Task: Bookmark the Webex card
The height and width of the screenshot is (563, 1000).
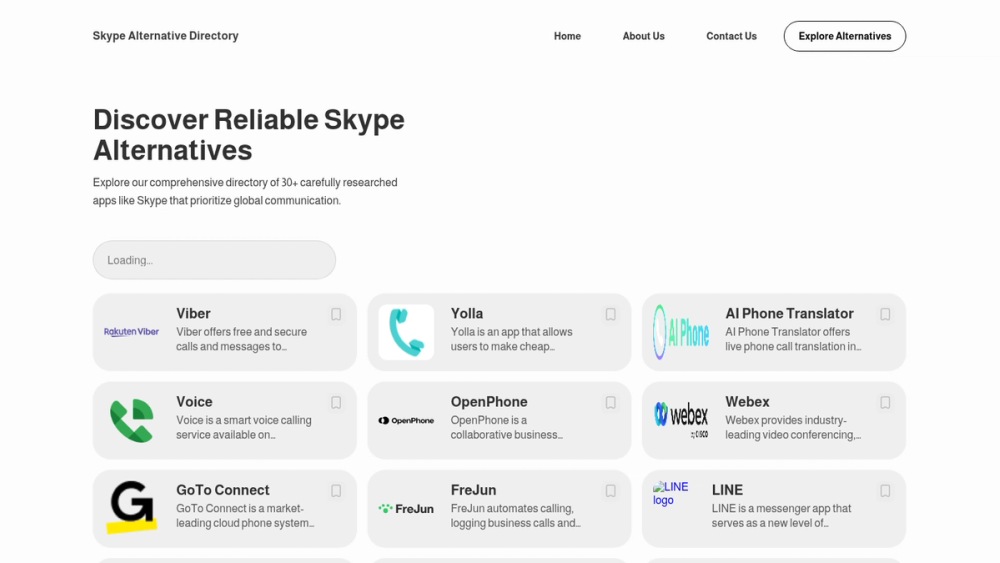Action: point(885,402)
